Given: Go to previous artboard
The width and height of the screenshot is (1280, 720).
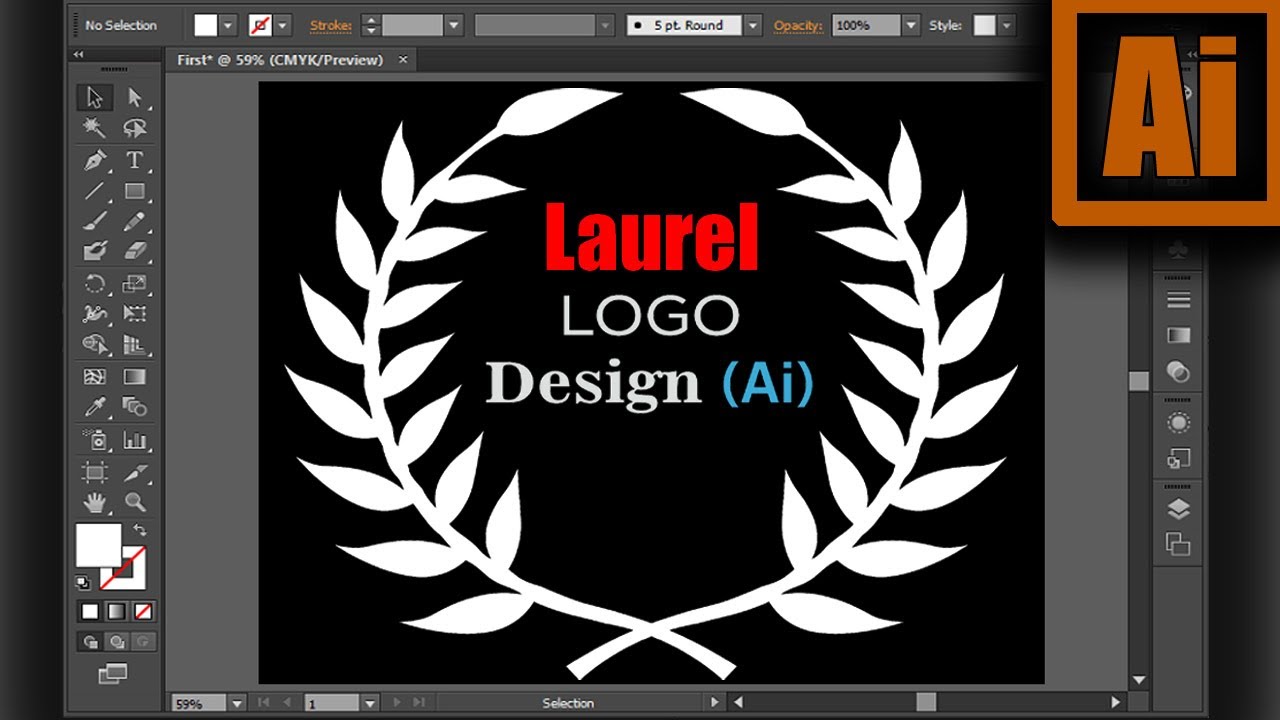Looking at the screenshot, I should click(287, 703).
